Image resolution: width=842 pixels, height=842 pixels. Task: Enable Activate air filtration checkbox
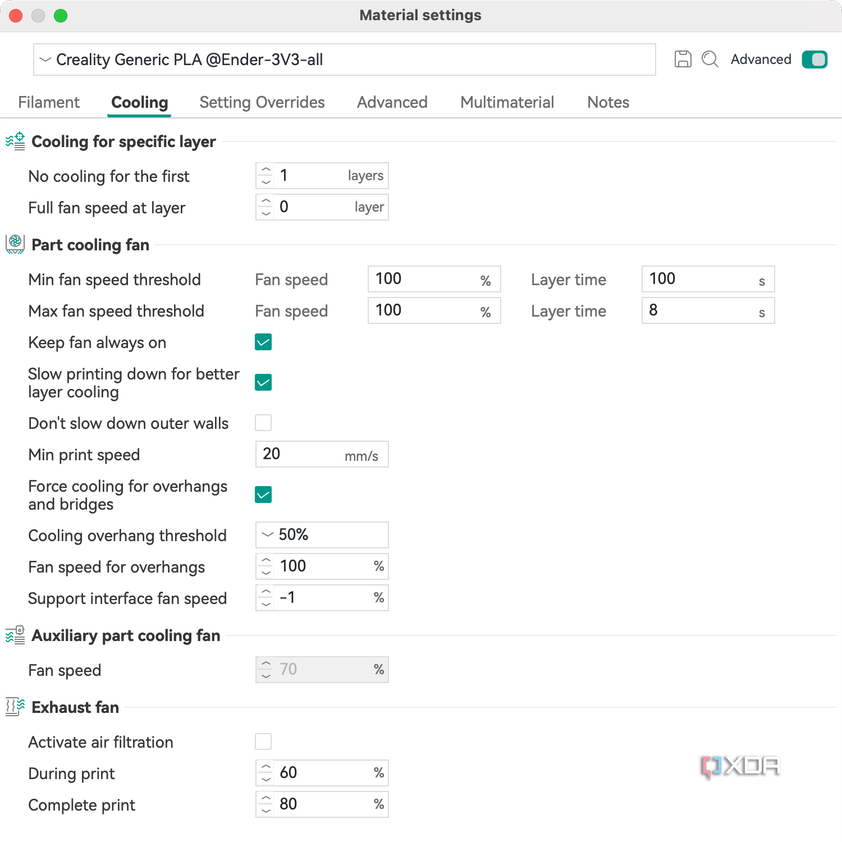point(263,742)
